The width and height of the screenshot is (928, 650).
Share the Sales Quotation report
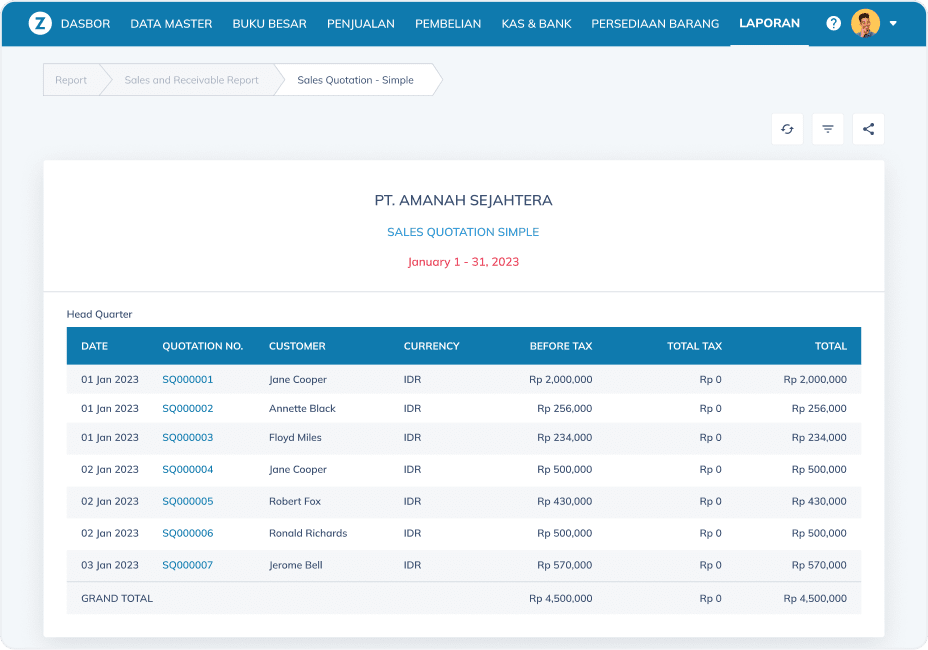tap(868, 129)
